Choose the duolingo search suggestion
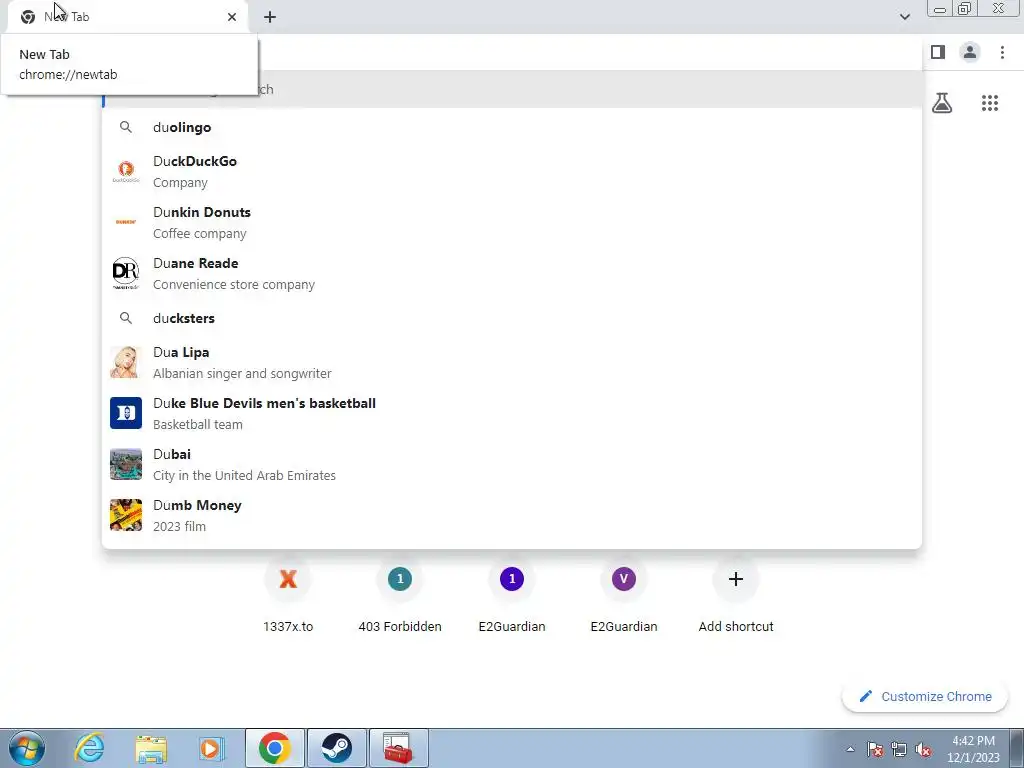 (512, 127)
